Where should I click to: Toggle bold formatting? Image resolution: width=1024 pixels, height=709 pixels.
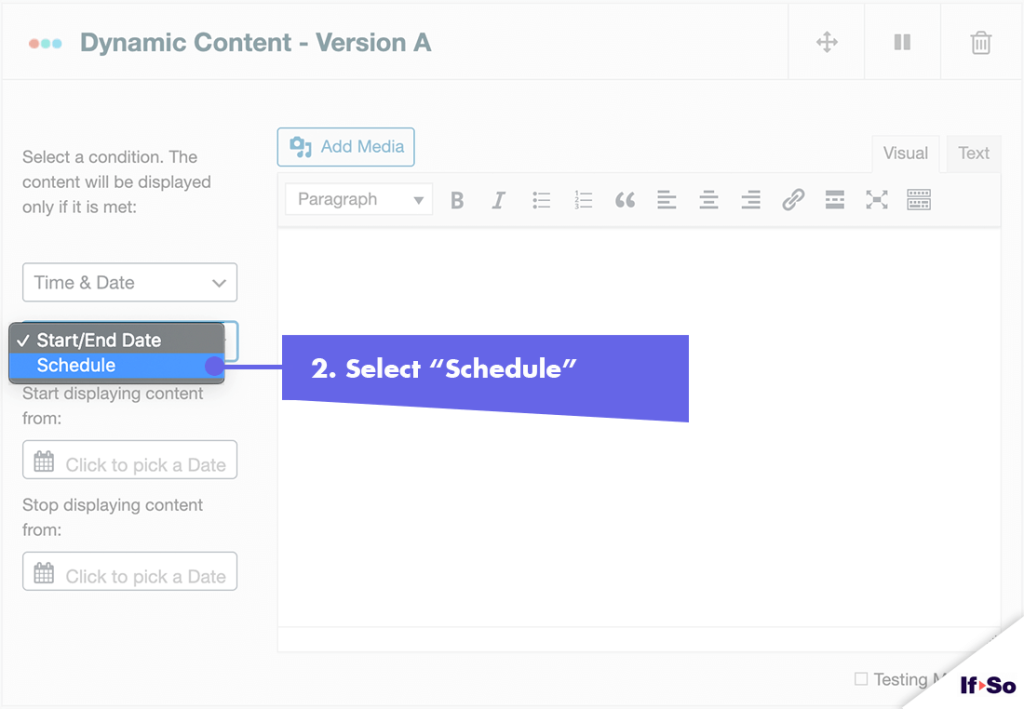(x=457, y=200)
